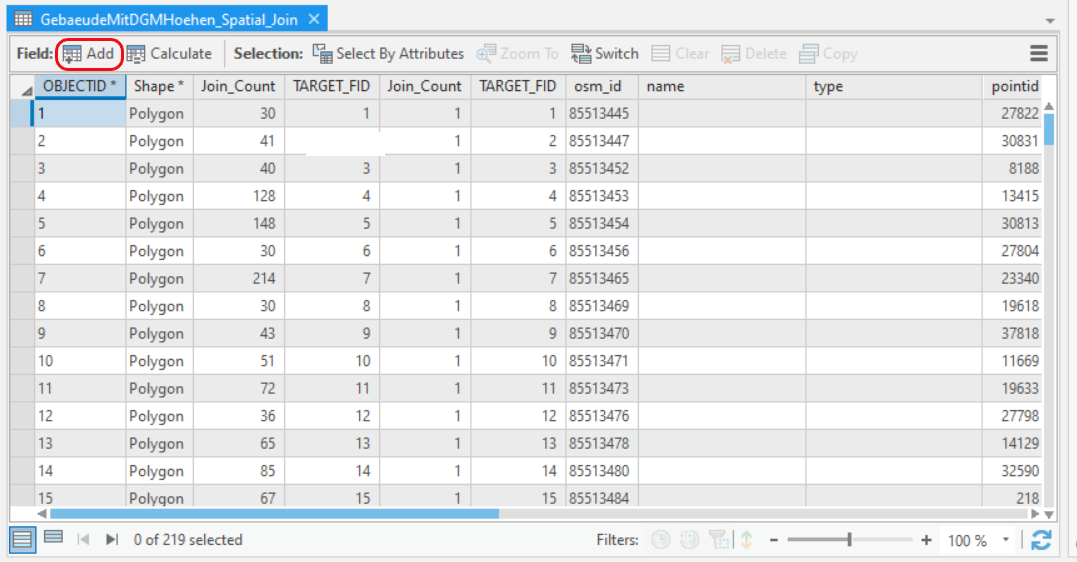Select the first TARGET_FID column header
The image size is (1077, 562).
[x=332, y=87]
